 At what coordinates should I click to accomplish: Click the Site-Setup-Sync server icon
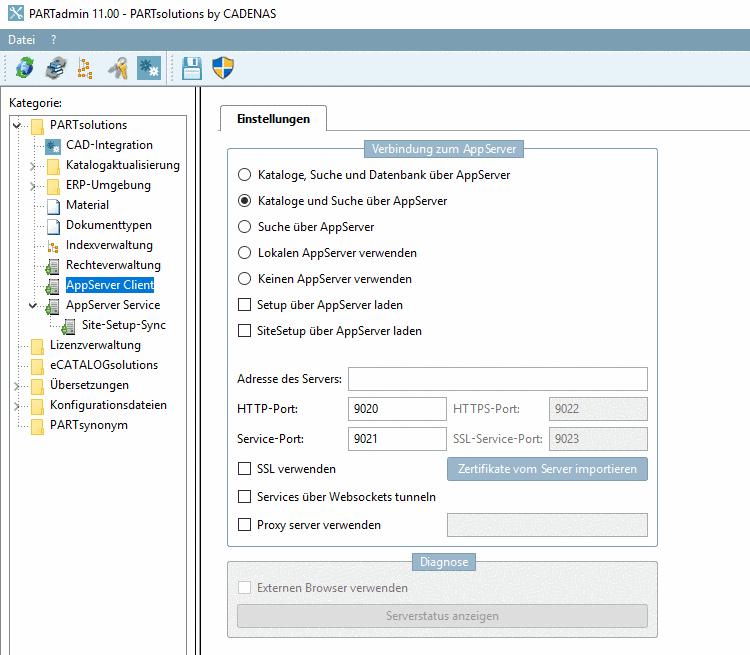[x=68, y=327]
